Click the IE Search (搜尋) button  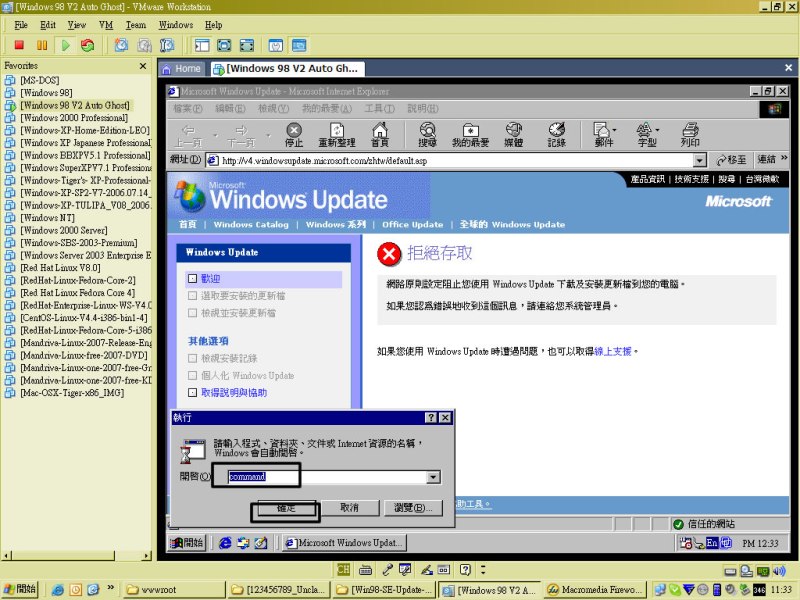[427, 135]
